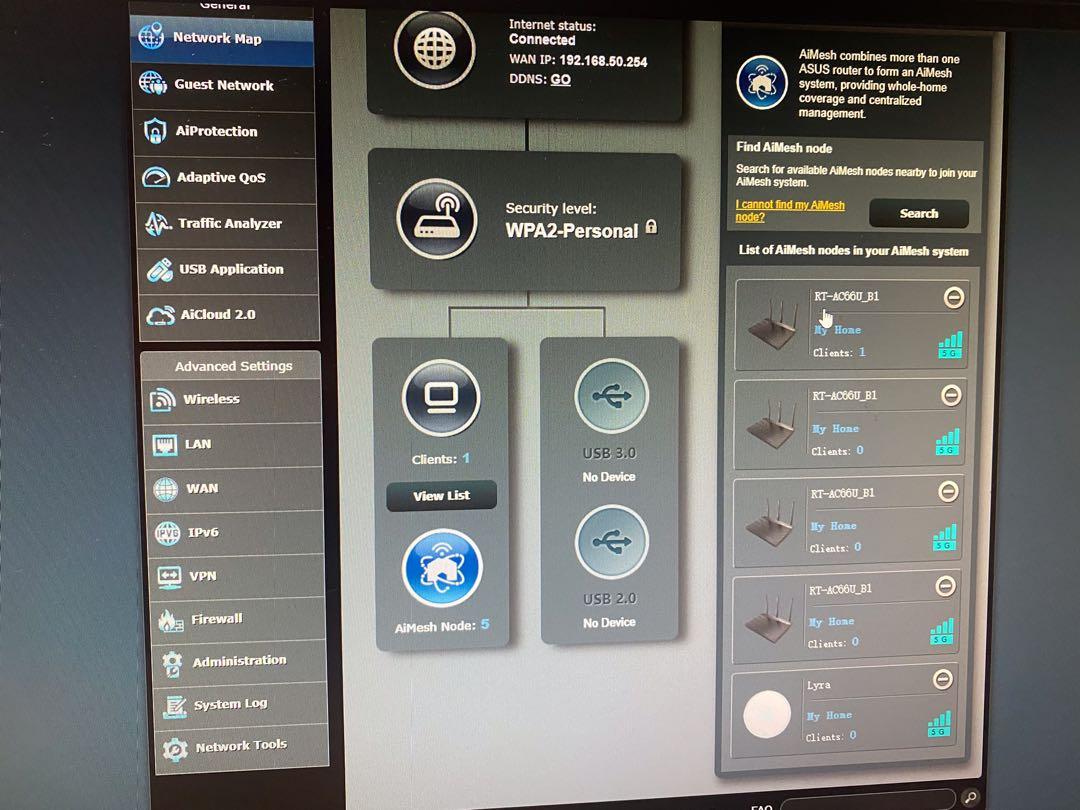Open Guest Network in the sidebar
This screenshot has width=1080, height=810.
tap(223, 85)
